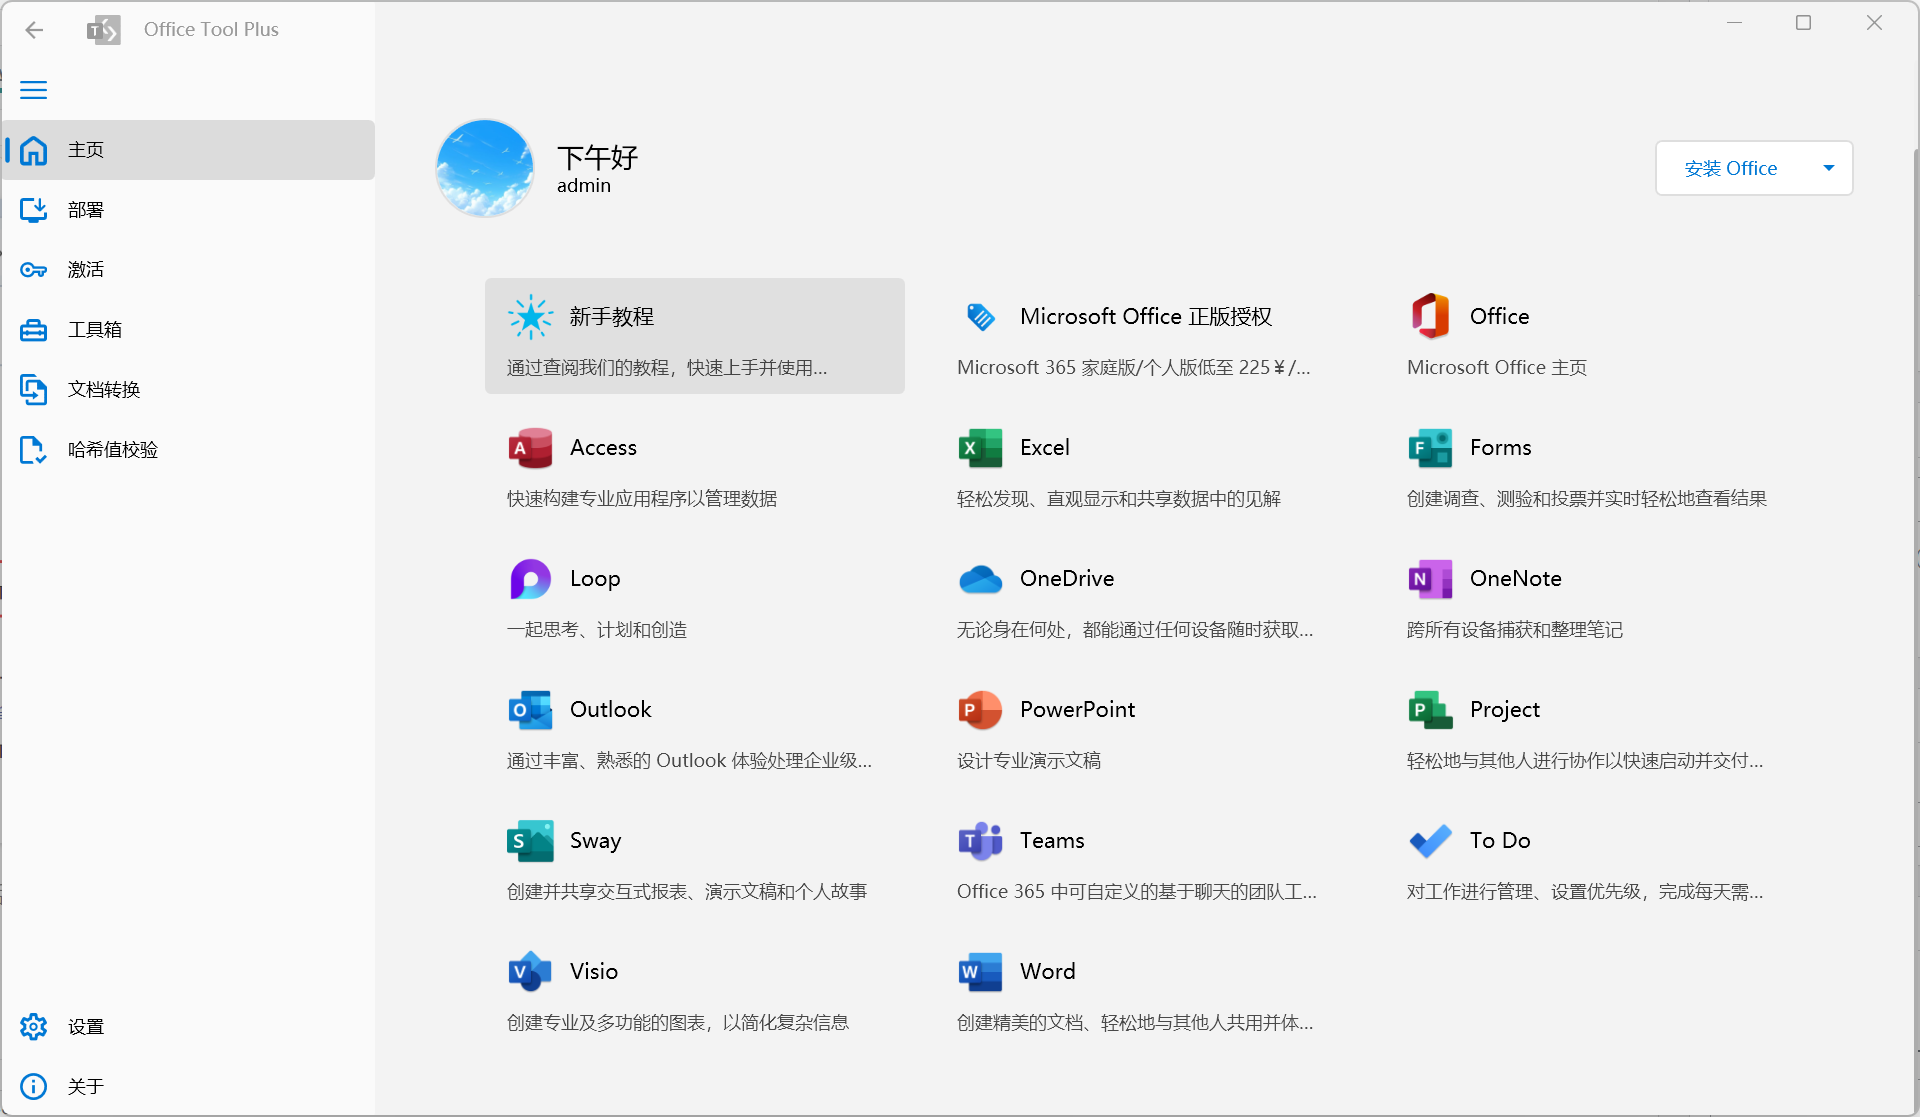
Task: Click the 安装 Office button
Action: (x=1731, y=168)
